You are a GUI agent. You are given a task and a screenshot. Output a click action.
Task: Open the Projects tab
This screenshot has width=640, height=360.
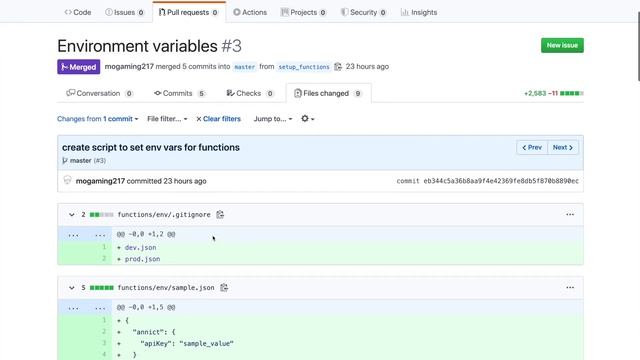[303, 12]
